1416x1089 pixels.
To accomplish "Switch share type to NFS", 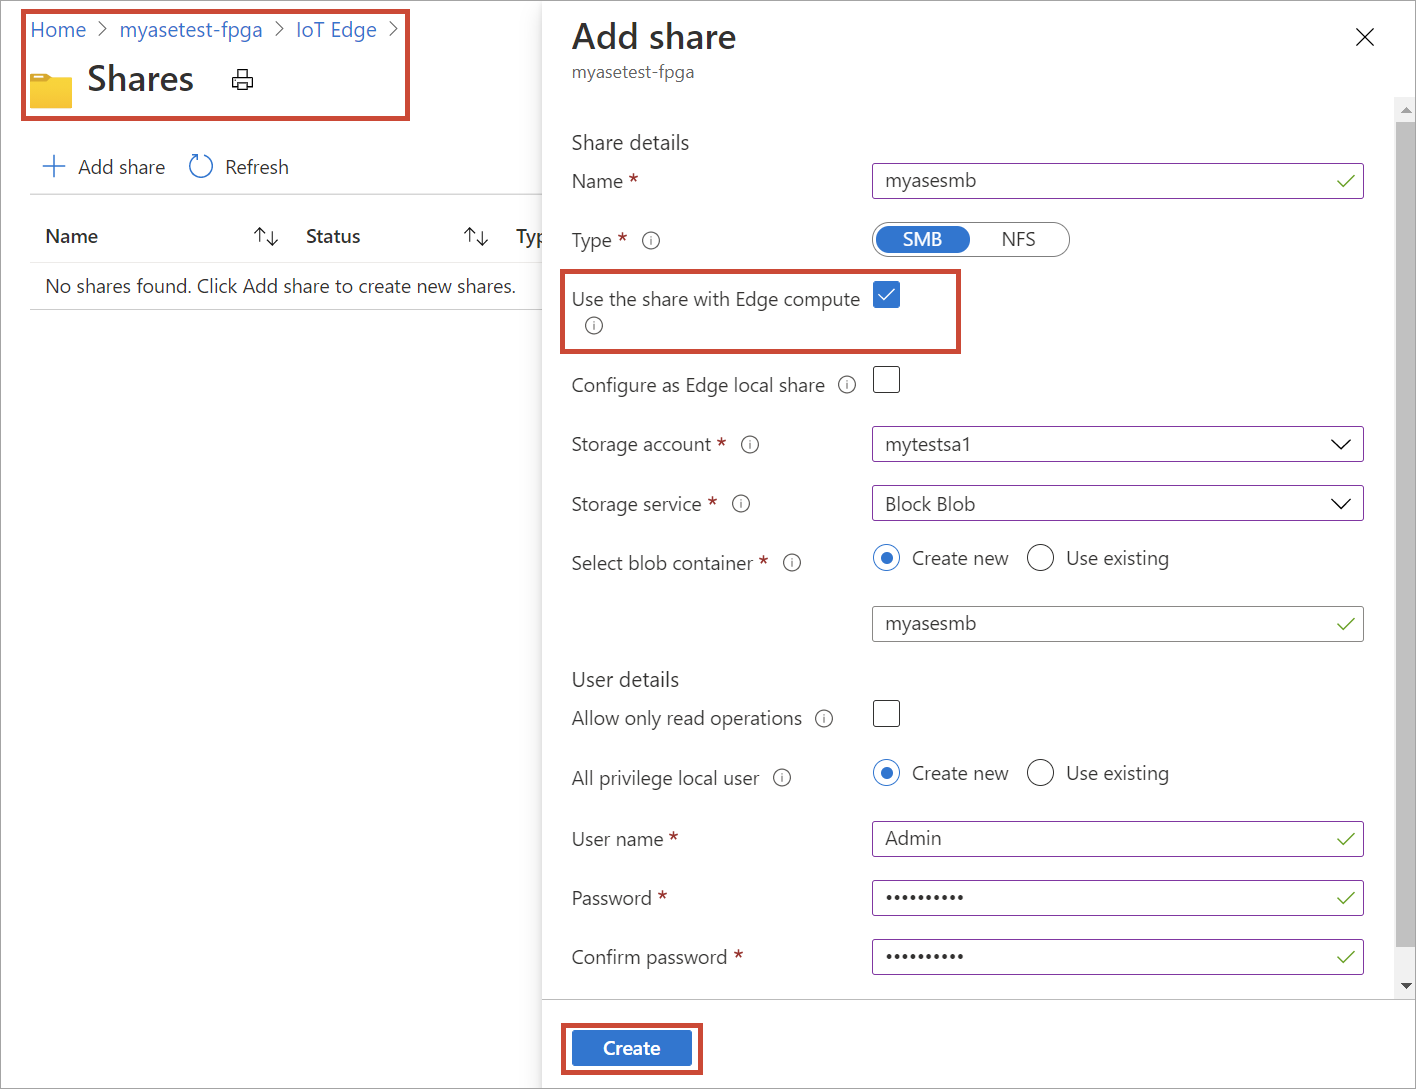I will coord(1019,239).
